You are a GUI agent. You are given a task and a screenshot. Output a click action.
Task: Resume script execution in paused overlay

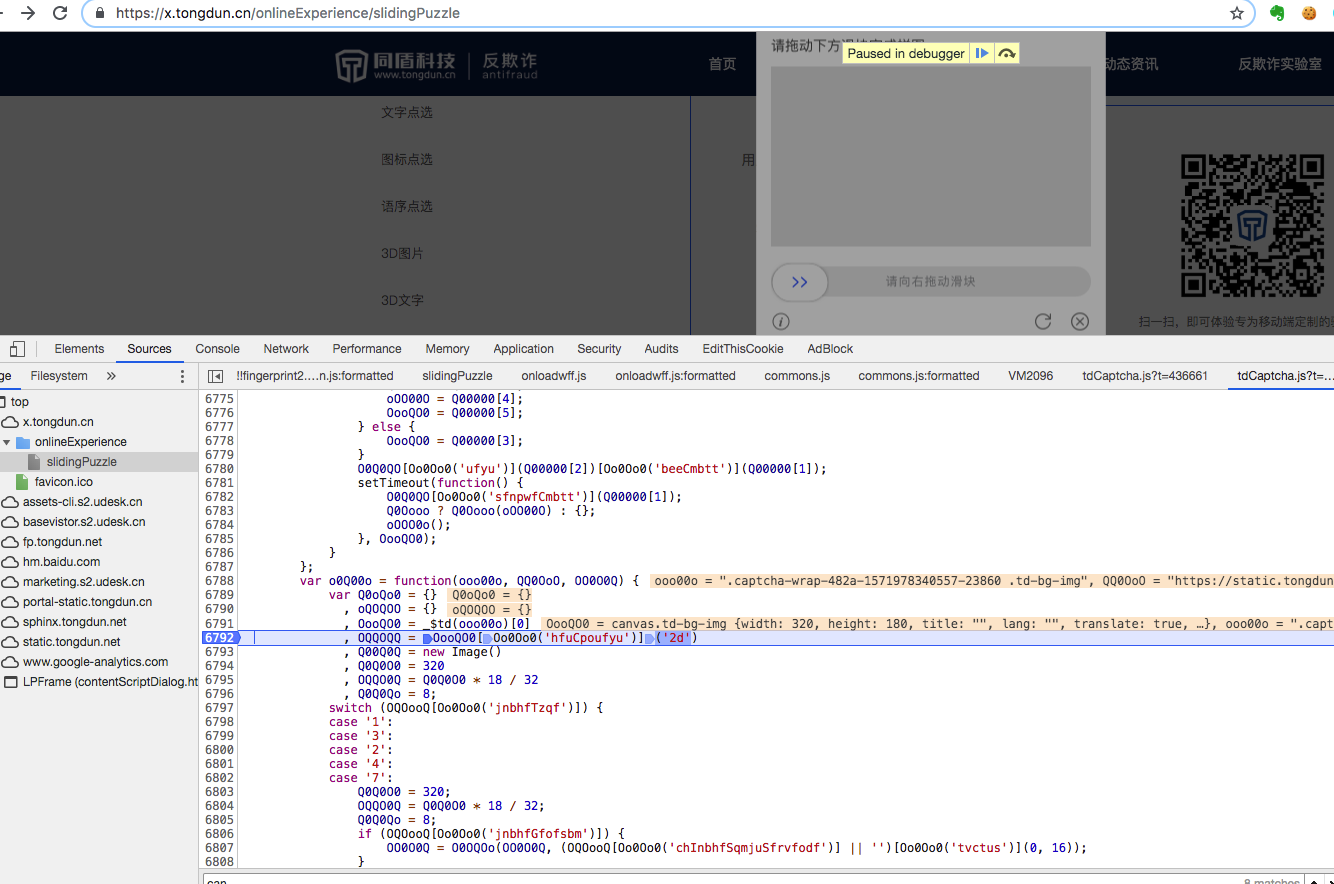point(982,53)
